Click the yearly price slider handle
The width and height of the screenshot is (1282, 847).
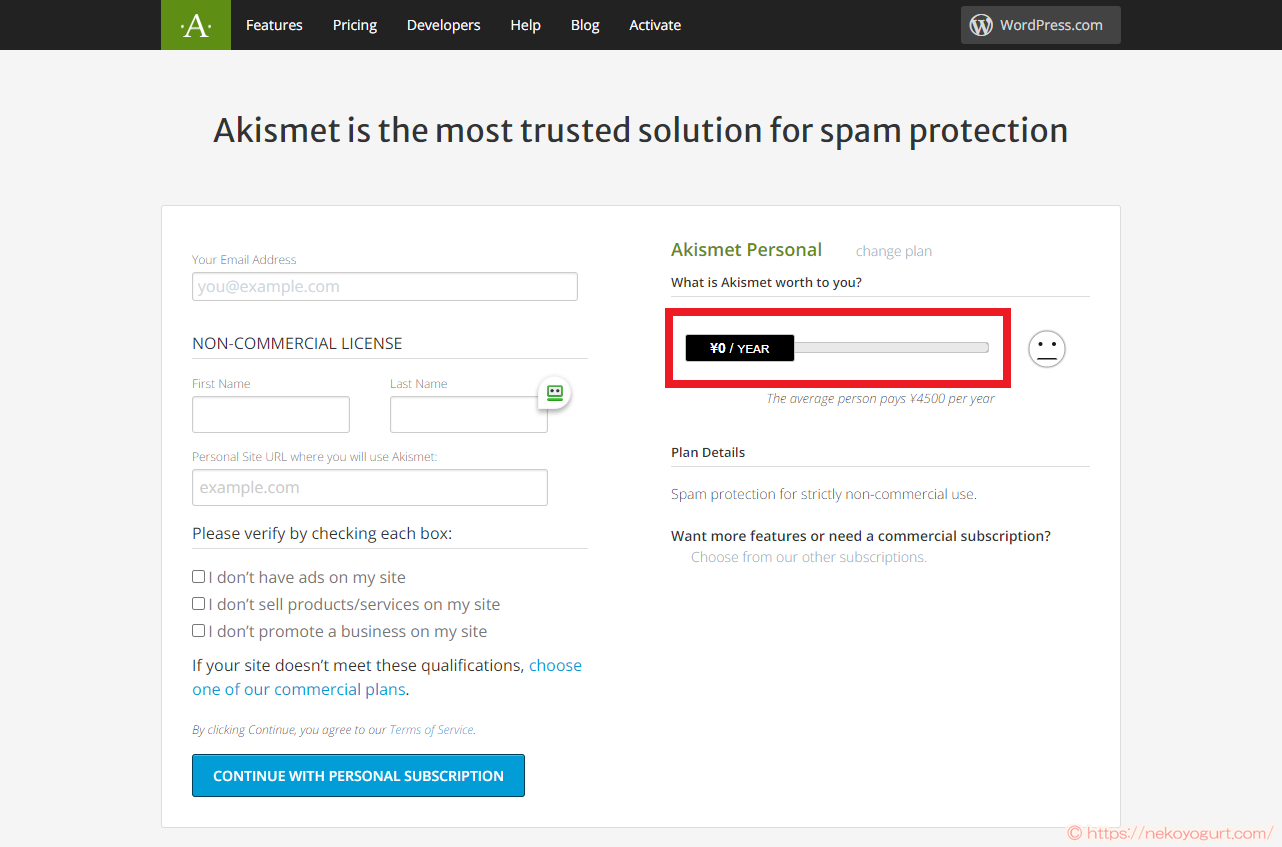click(x=740, y=348)
